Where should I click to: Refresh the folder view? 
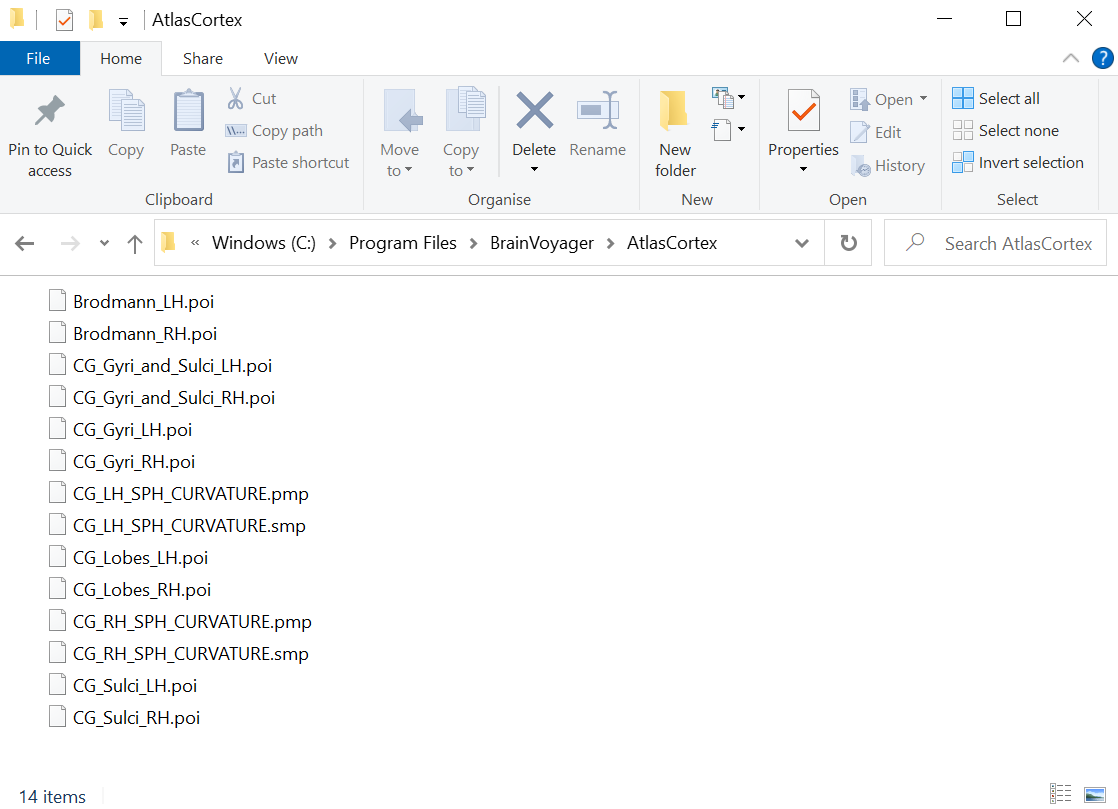[x=847, y=242]
